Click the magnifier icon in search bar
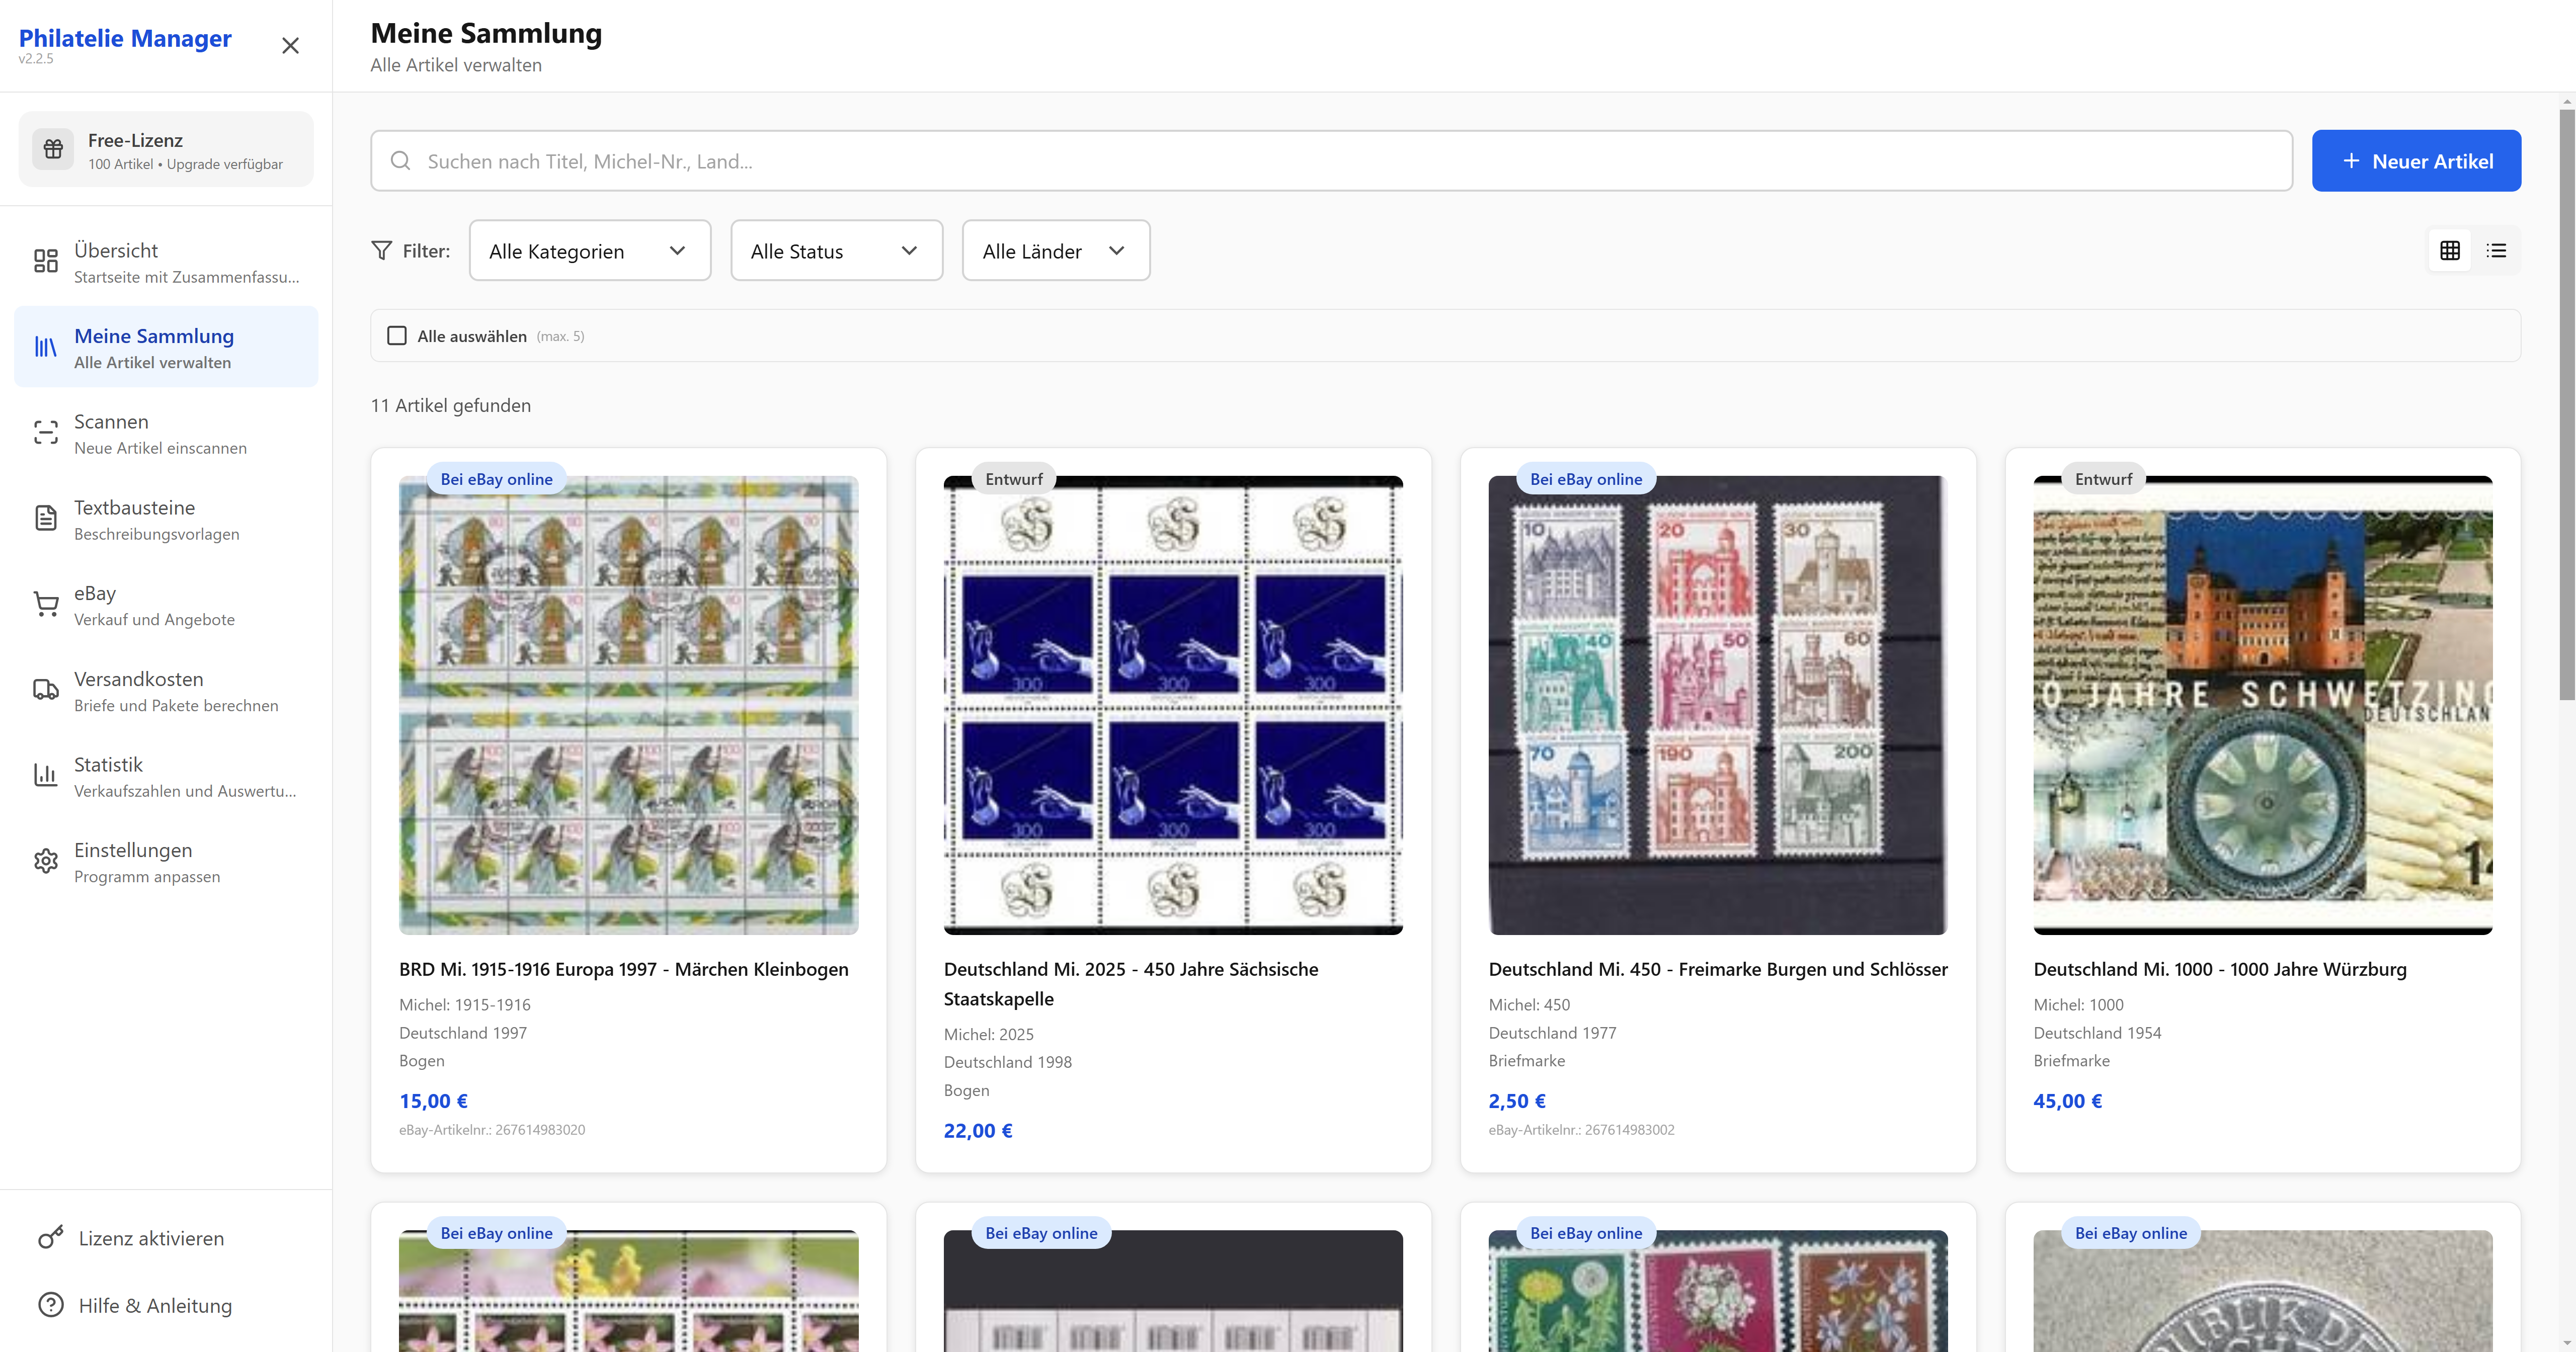Screen dimensions: 2576x1352 400,161
